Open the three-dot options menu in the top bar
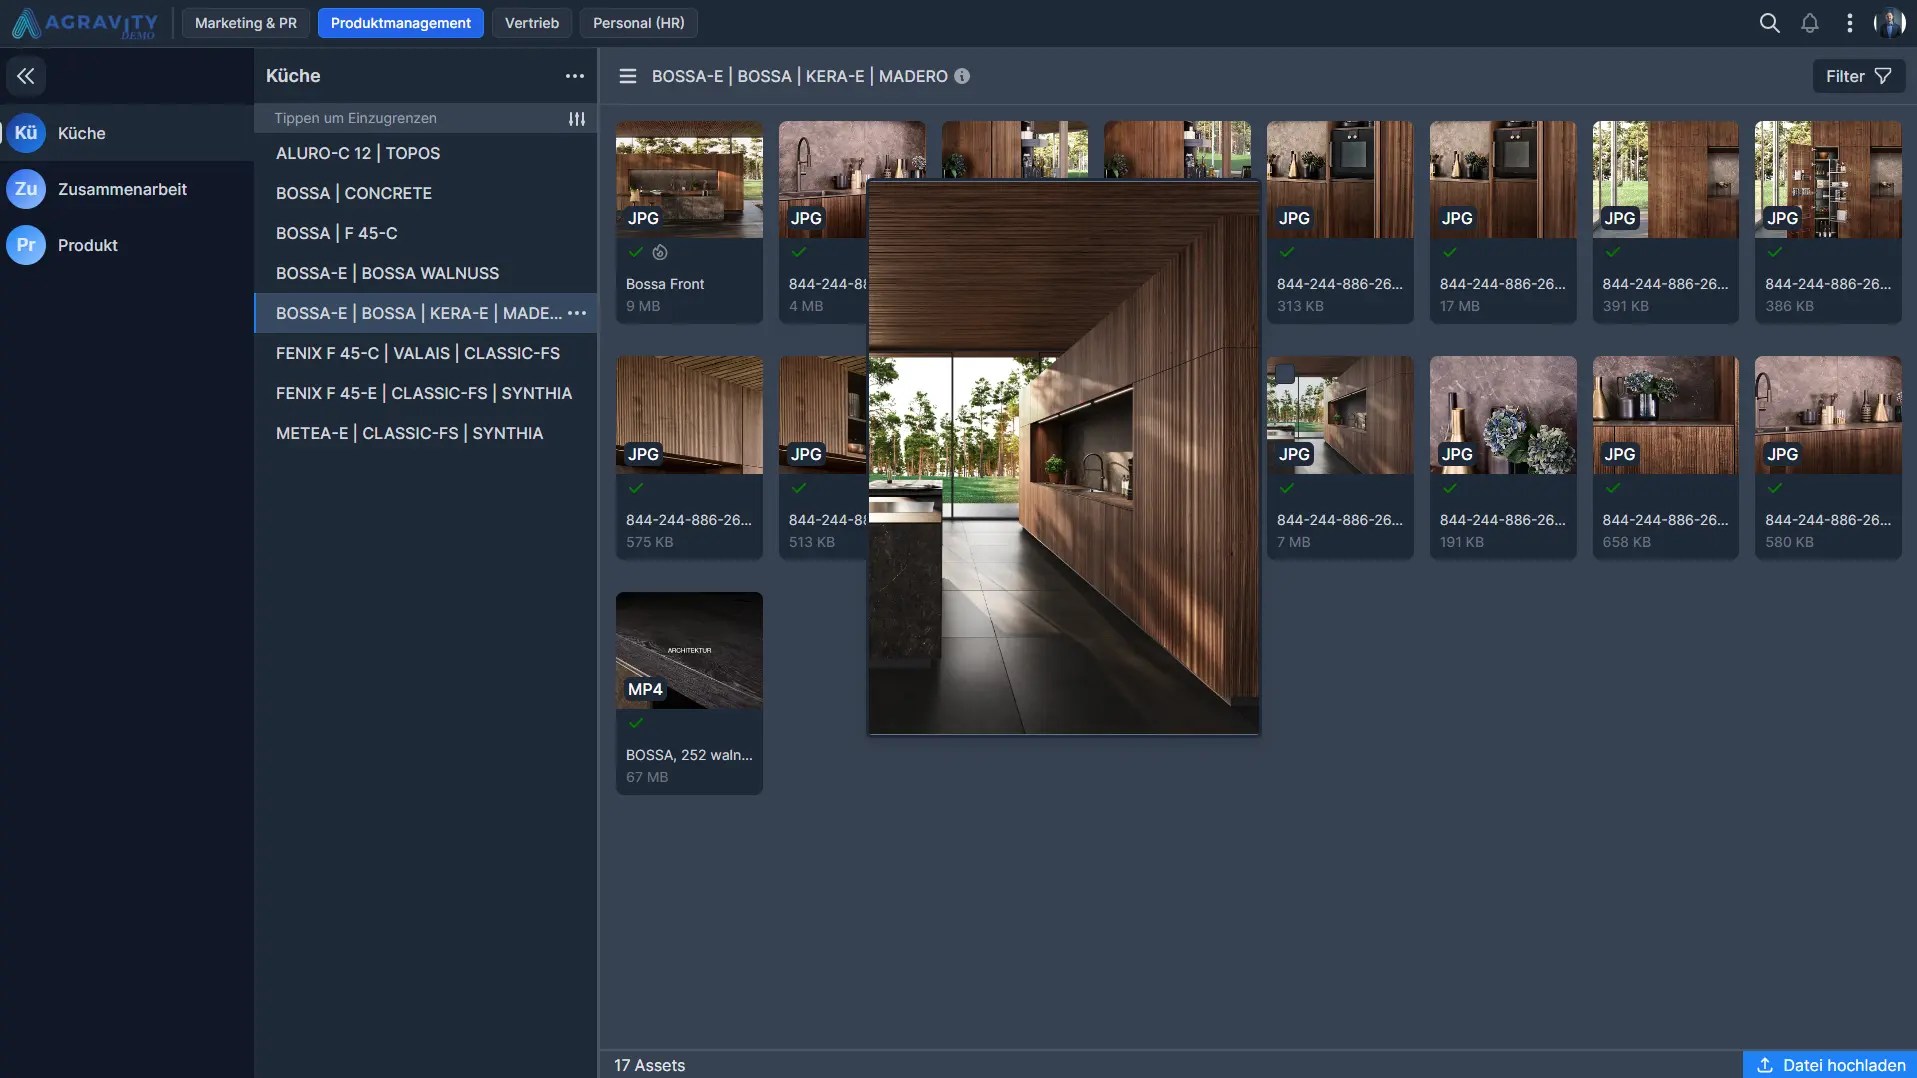 (x=1849, y=22)
